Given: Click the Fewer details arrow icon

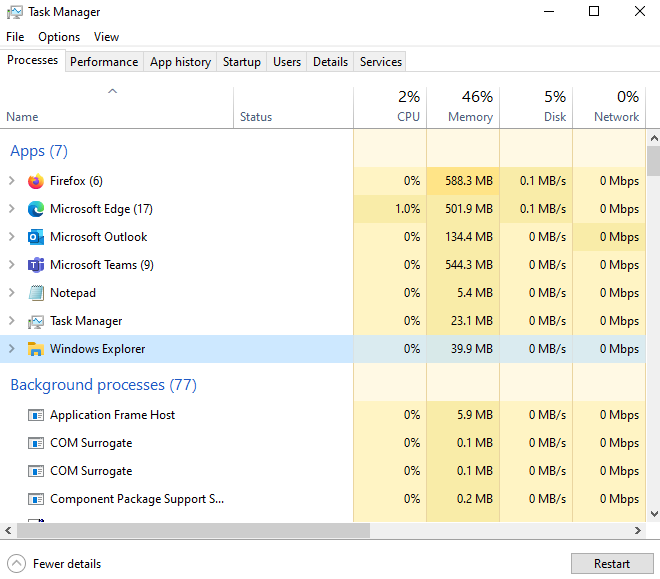Looking at the screenshot, I should (x=16, y=564).
